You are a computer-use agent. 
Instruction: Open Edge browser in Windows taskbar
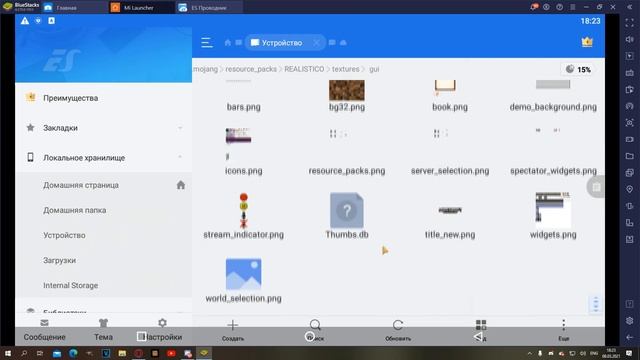click(x=73, y=353)
